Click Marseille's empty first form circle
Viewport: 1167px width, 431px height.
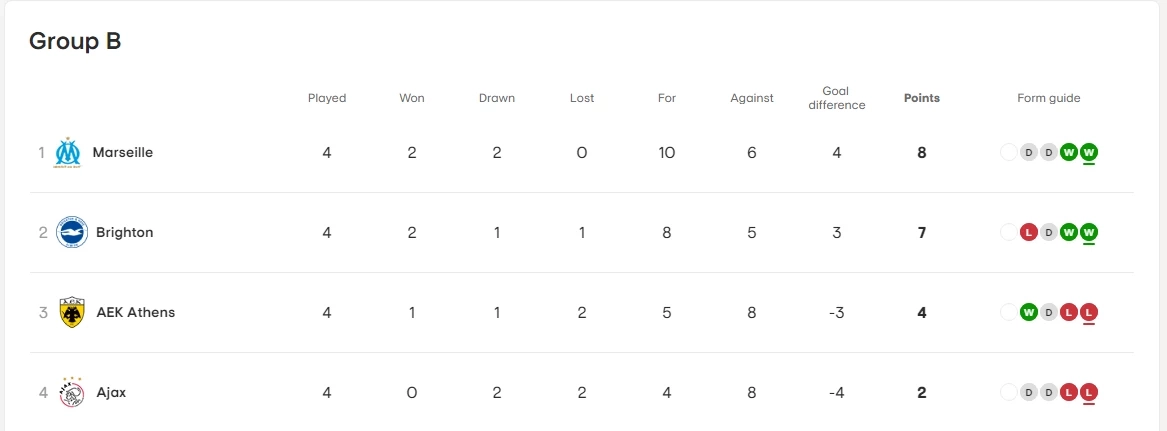(1008, 153)
